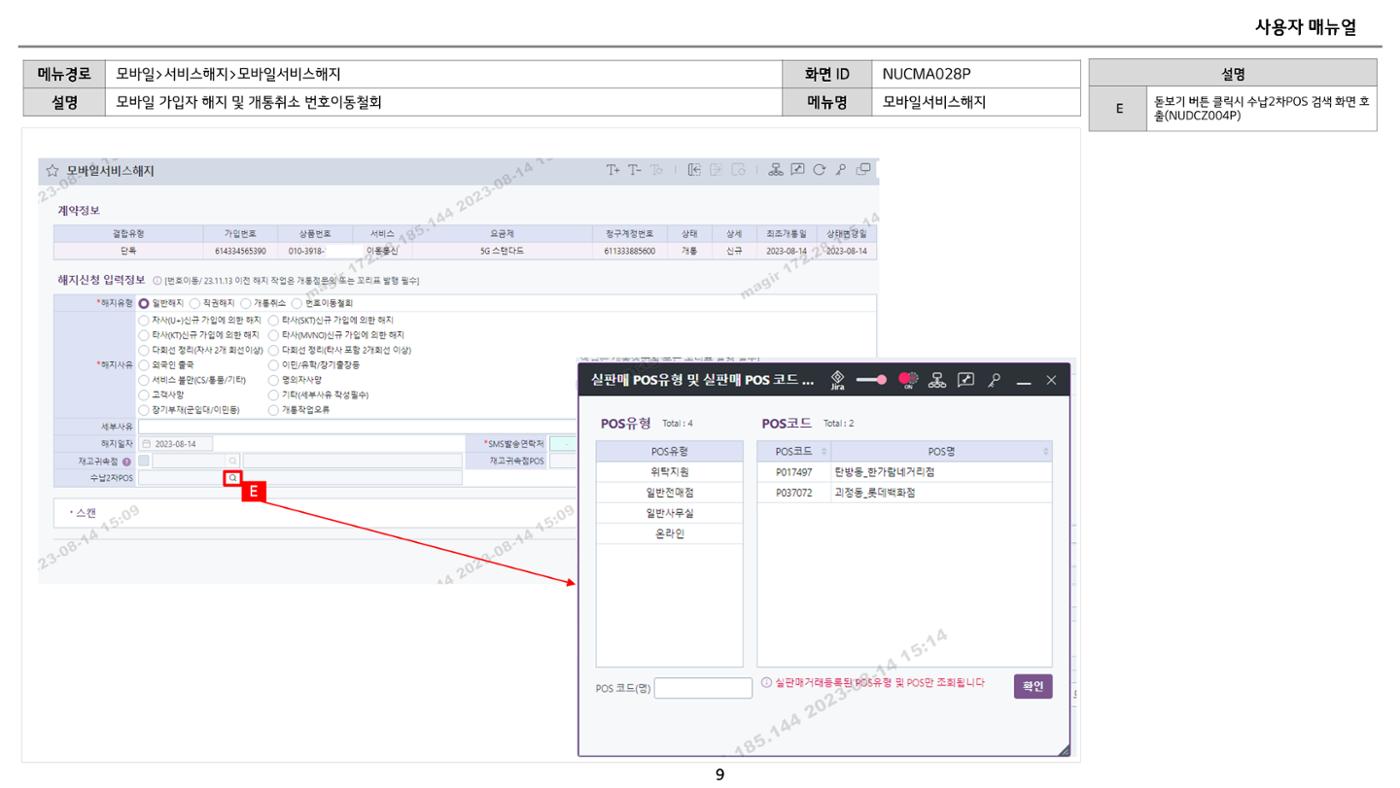Screen dimensions: 1400x788
Task: Click POS name 탄방동_한가람네거리점
Action: (883, 472)
